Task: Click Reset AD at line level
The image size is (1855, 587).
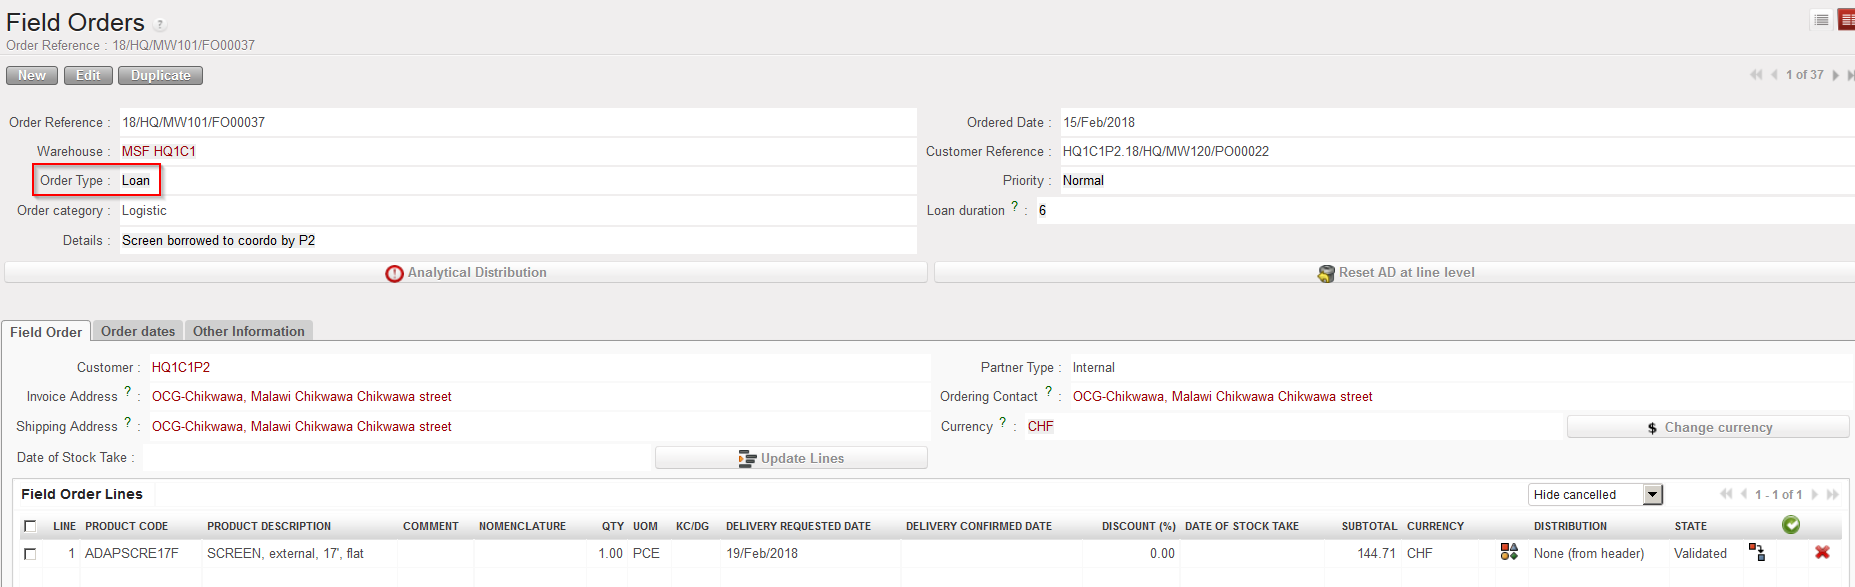Action: tap(1394, 272)
